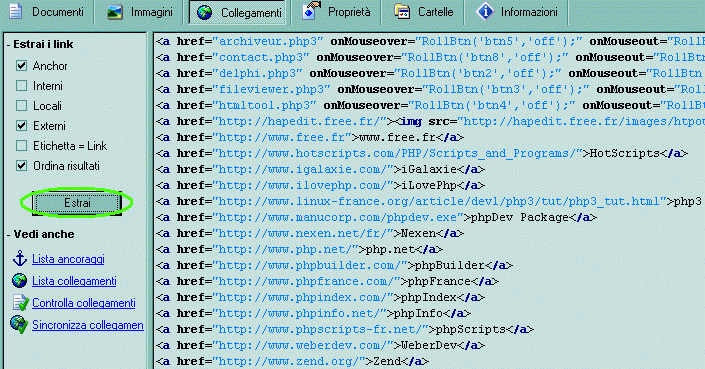The width and height of the screenshot is (705, 369).
Task: Click the globe icon beside Lista collegamenti
Action: (x=19, y=281)
